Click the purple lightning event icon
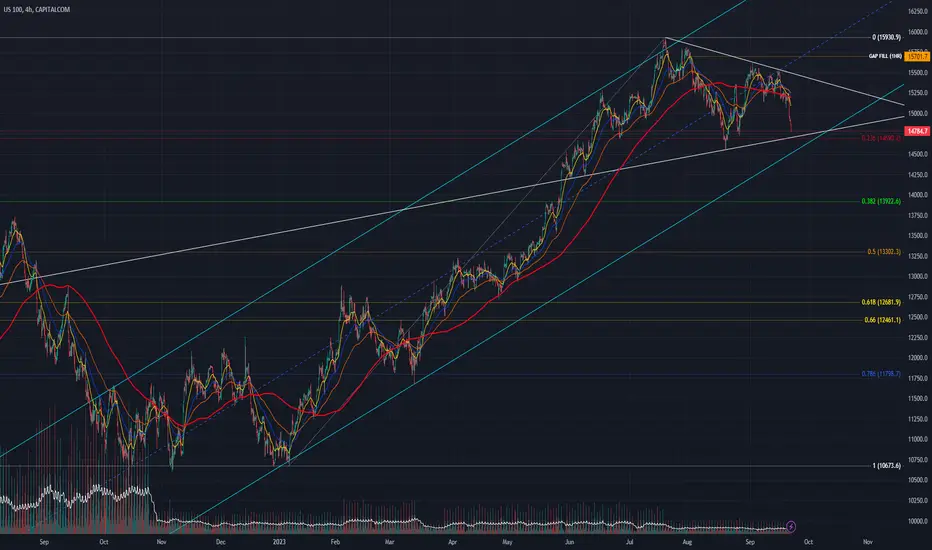This screenshot has width=932, height=550. (x=791, y=526)
